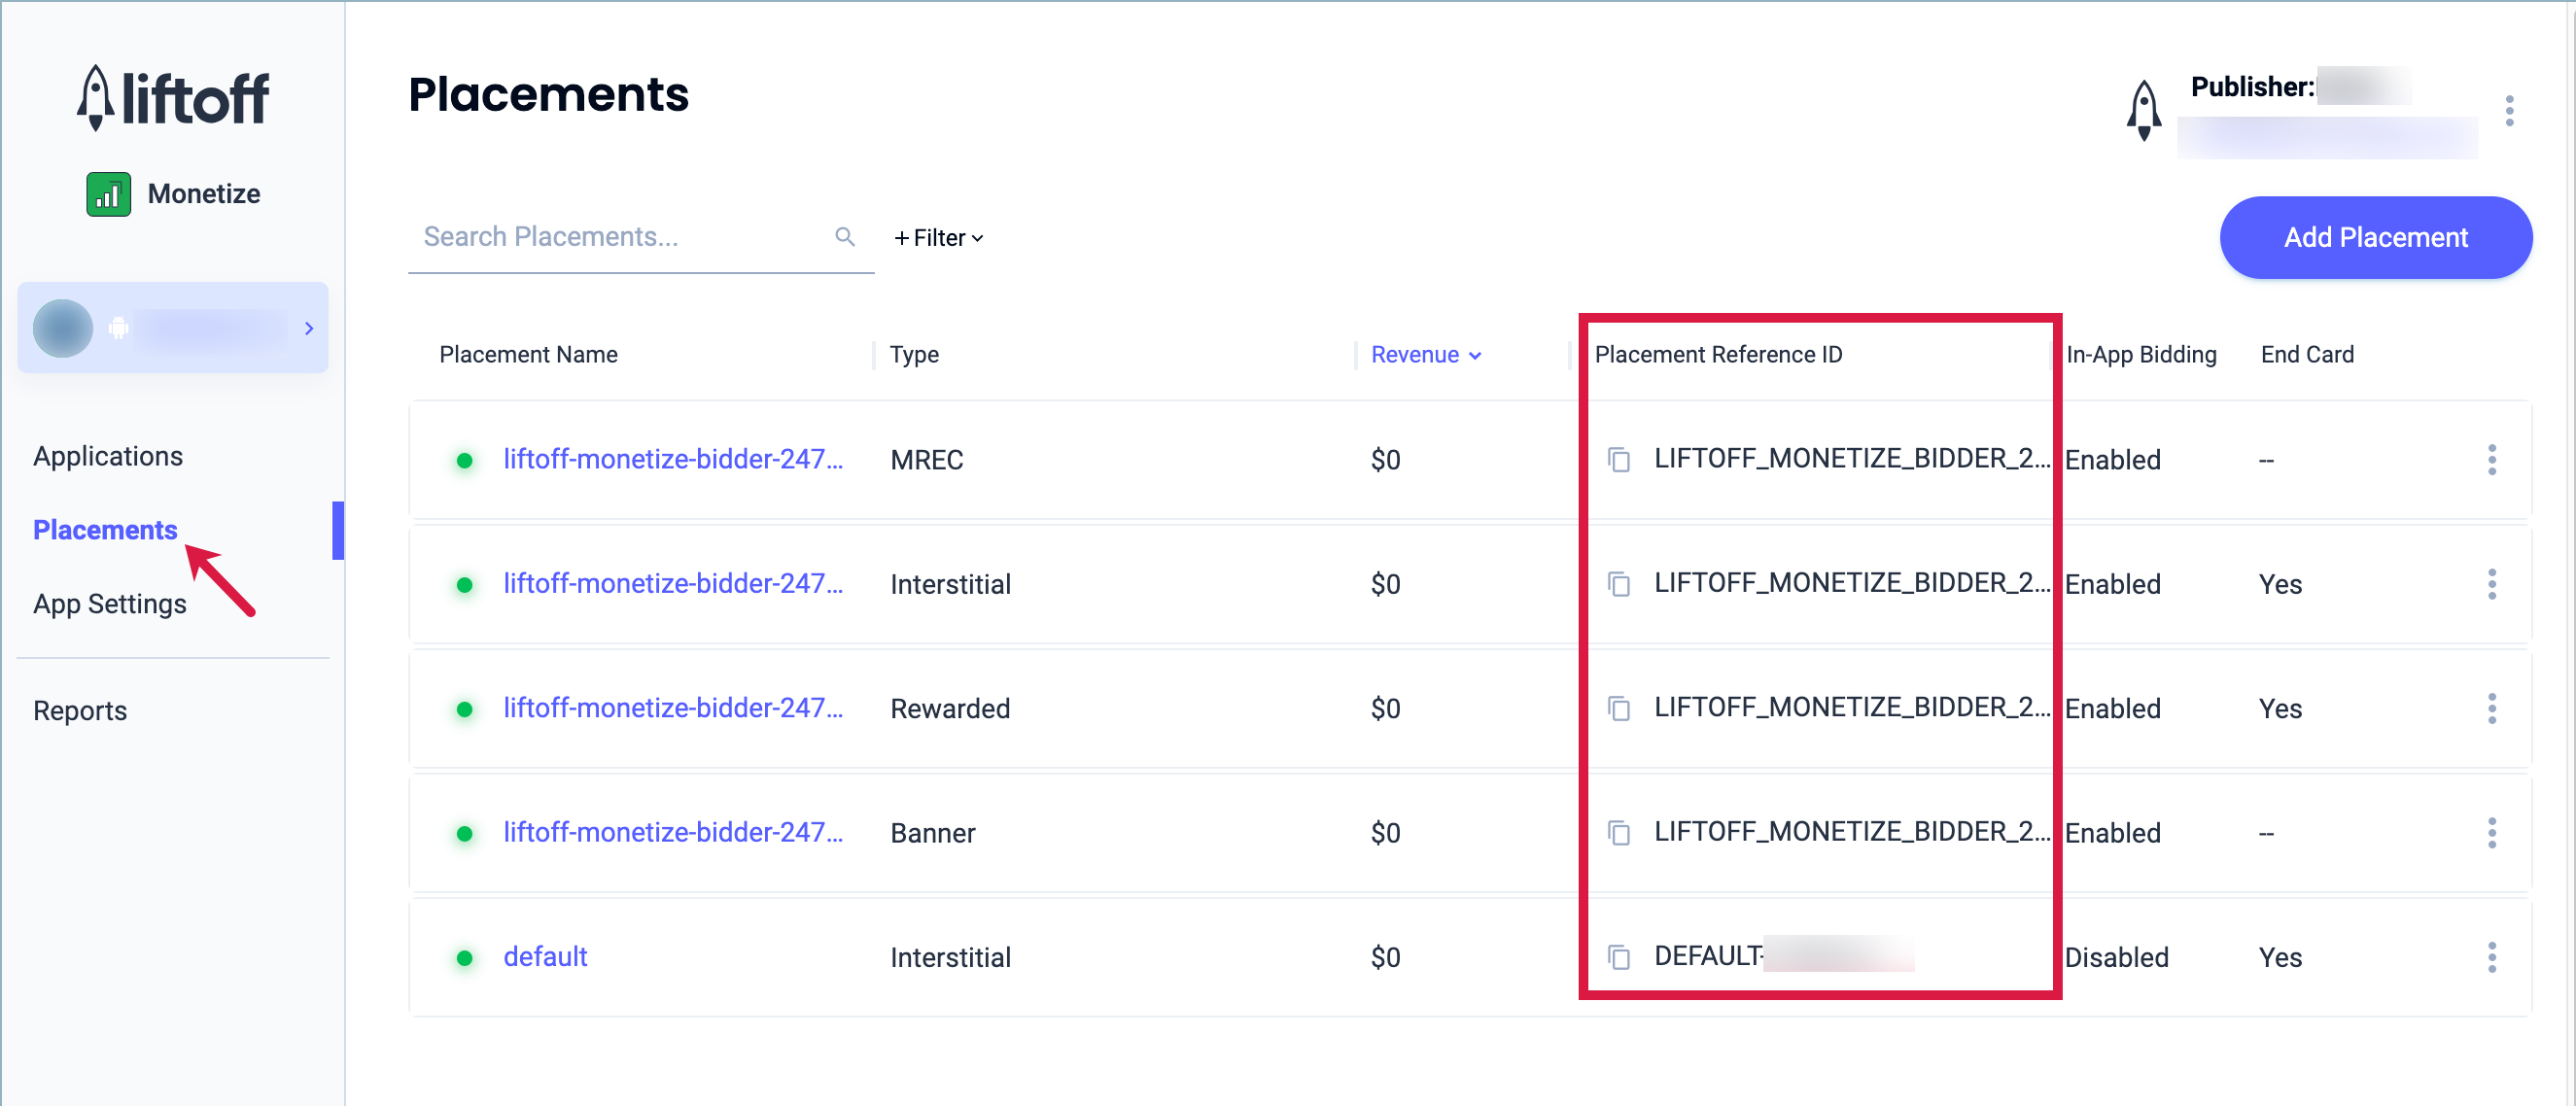The height and width of the screenshot is (1106, 2576).
Task: Click the Add Placement button
Action: point(2375,238)
